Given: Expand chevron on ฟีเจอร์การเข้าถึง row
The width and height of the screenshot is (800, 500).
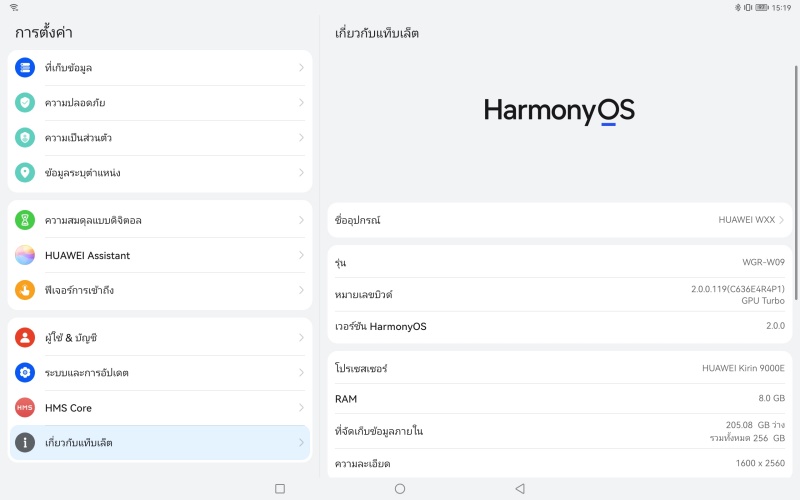Looking at the screenshot, I should pos(301,290).
